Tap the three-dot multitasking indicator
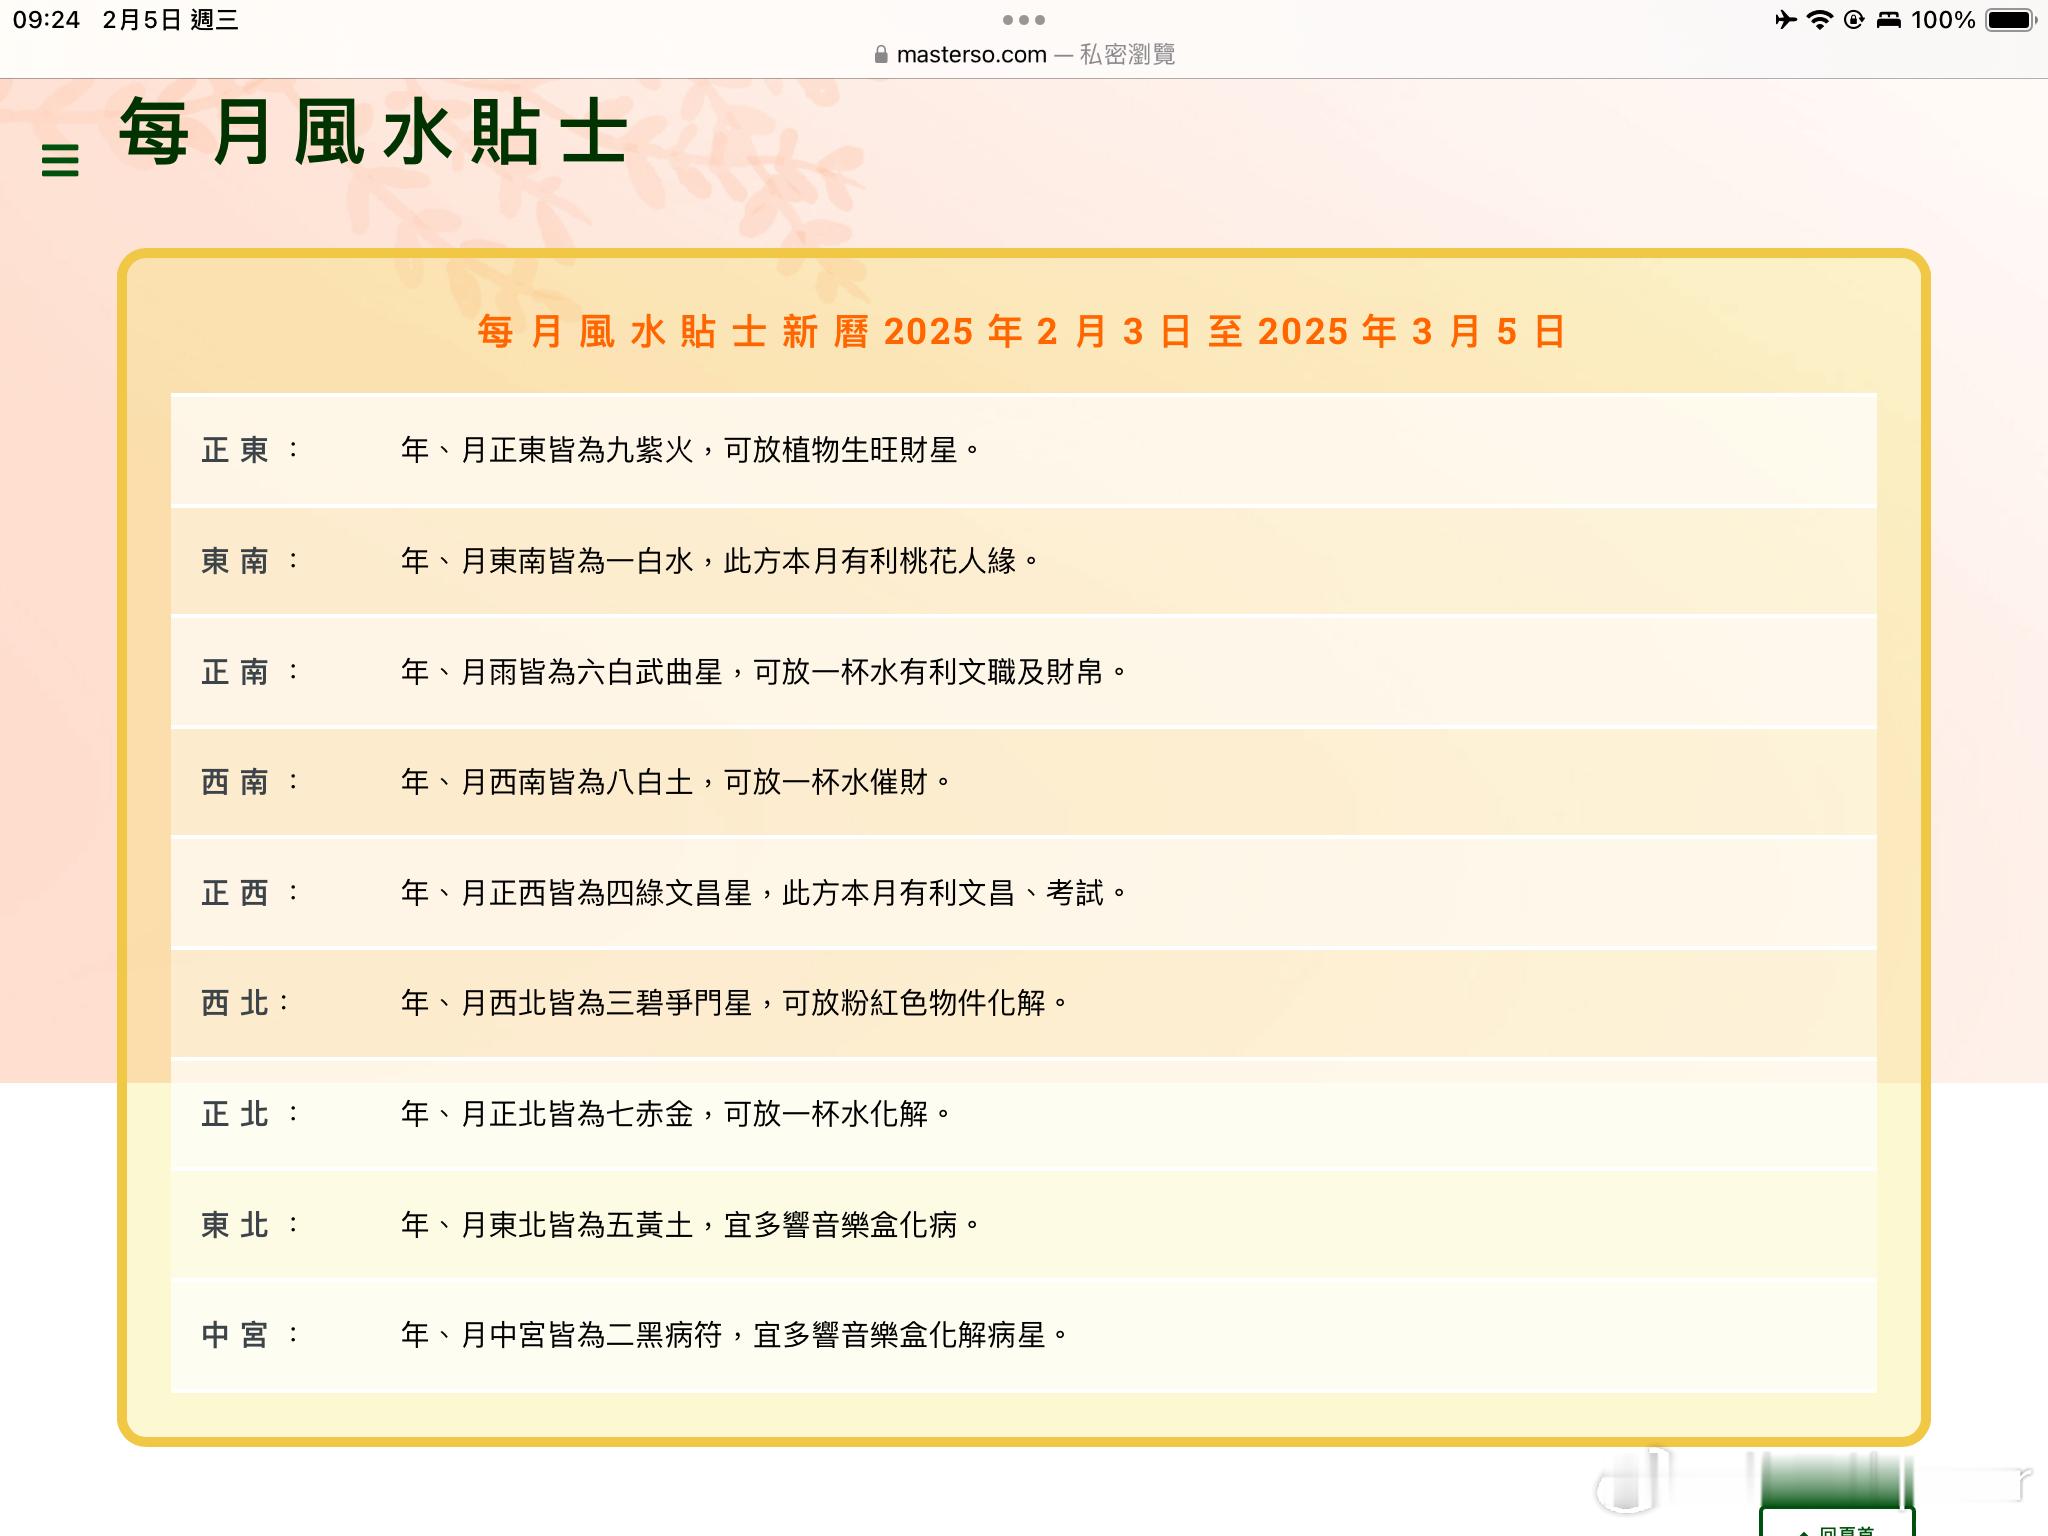 point(1024,20)
